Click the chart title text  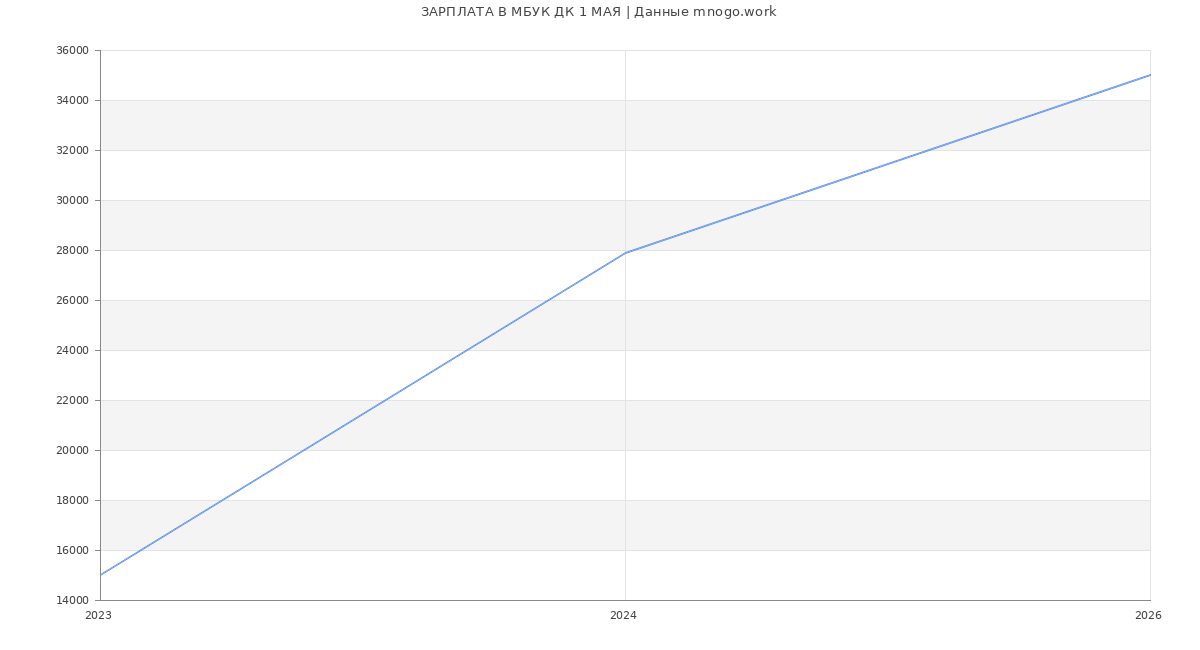point(598,12)
